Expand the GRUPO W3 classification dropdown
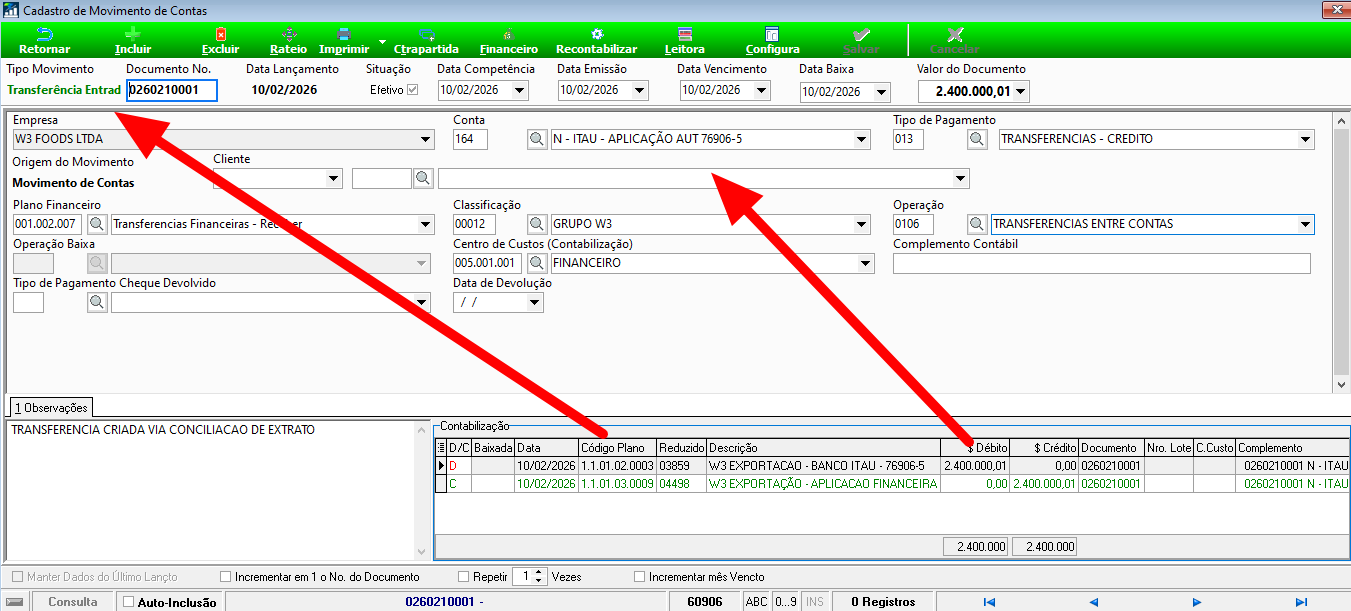This screenshot has width=1351, height=611. point(863,224)
